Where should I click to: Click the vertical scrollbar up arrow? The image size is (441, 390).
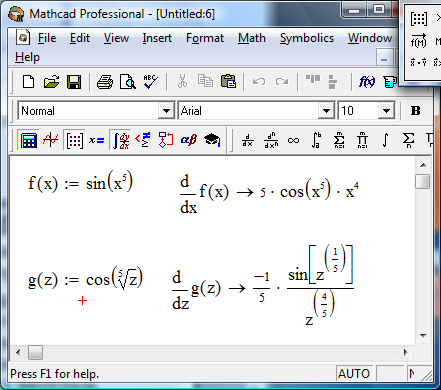click(x=423, y=165)
